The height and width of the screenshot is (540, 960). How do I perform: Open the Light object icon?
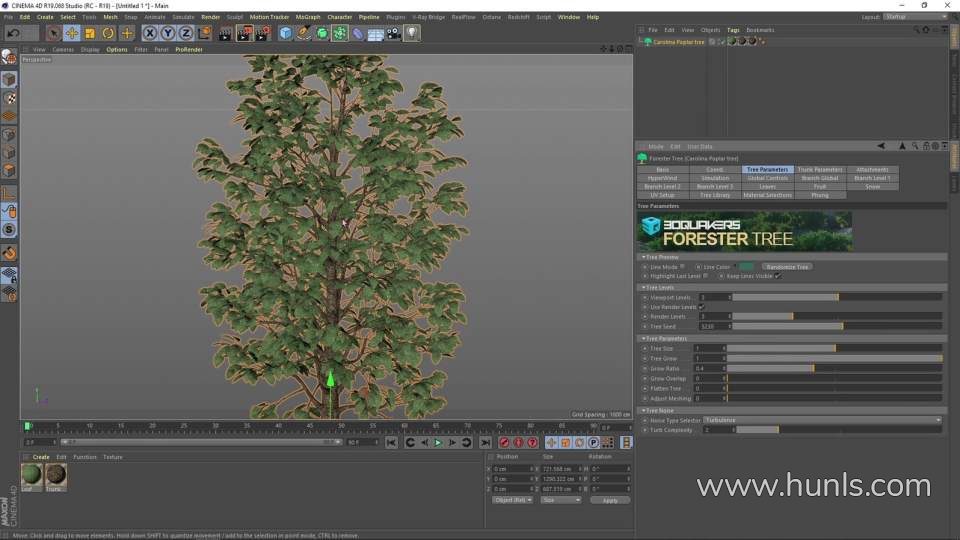(x=412, y=33)
